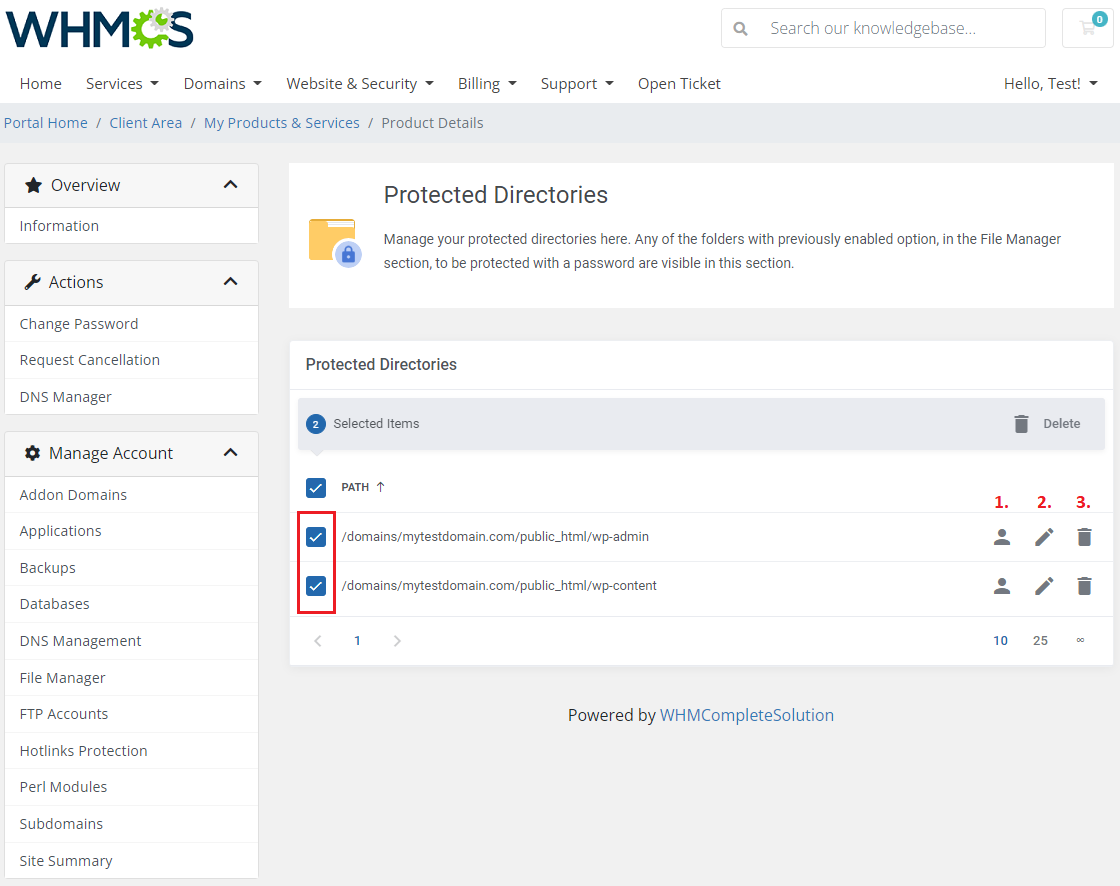Open Hotlinks Protection in sidebar
The height and width of the screenshot is (886, 1120).
131,750
